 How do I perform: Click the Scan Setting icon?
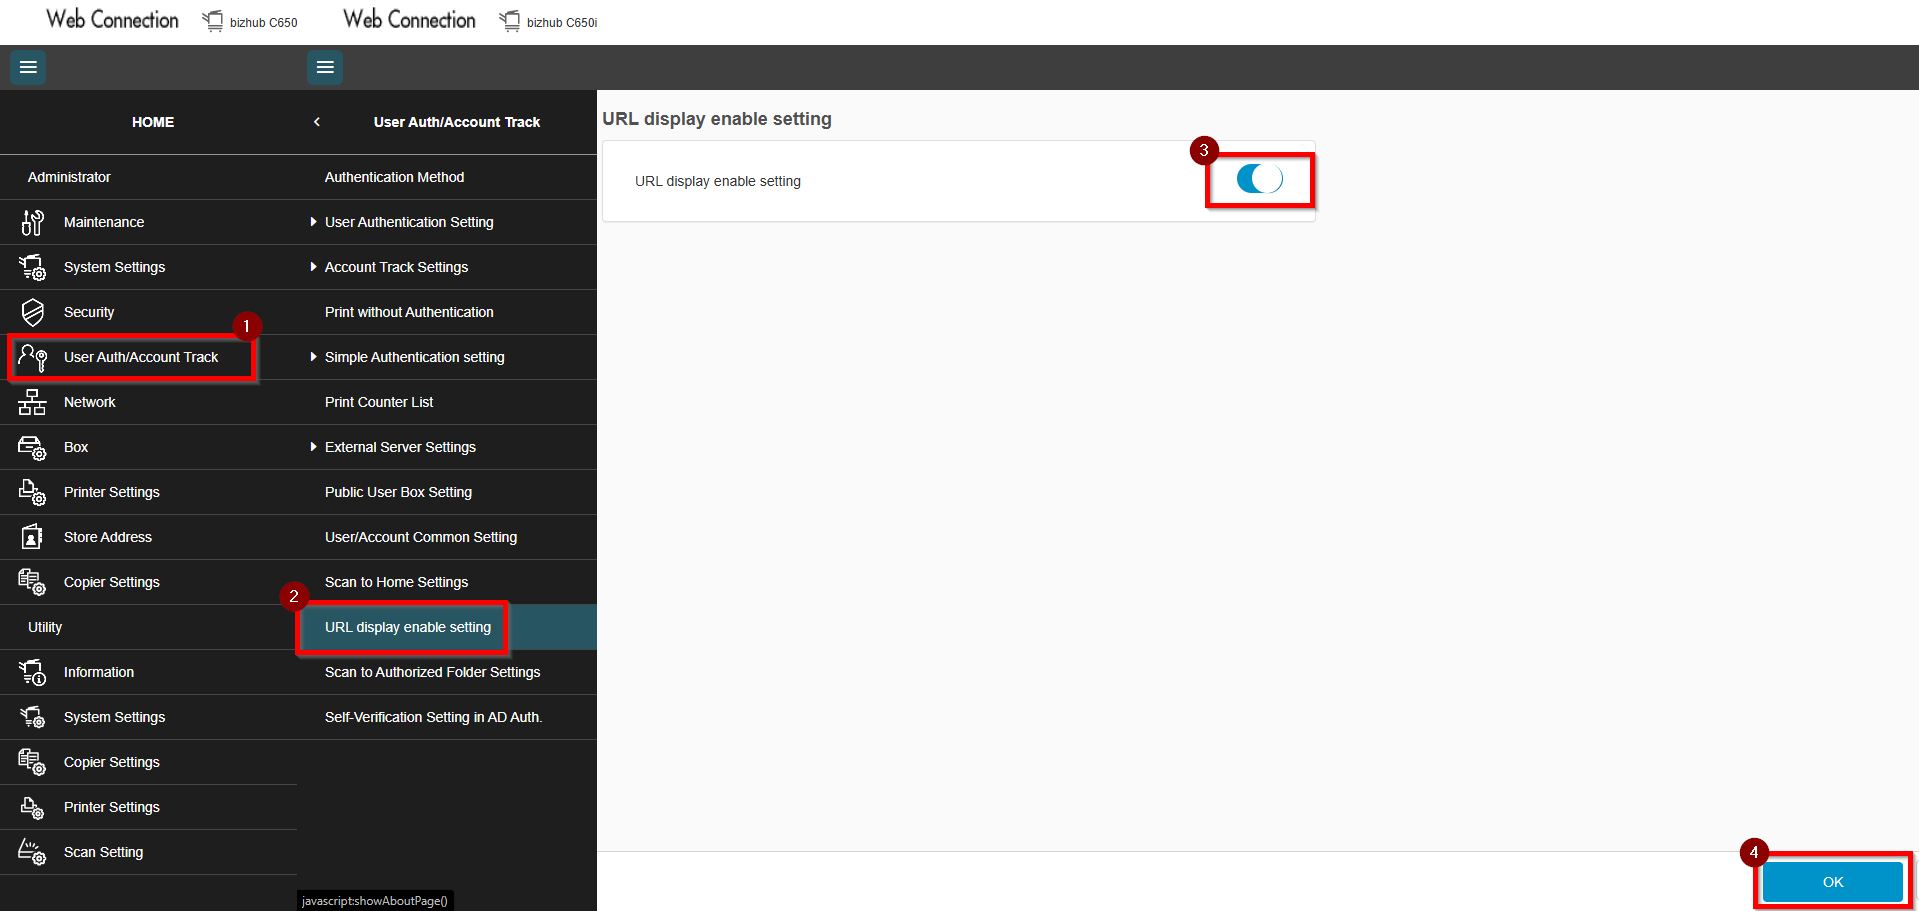point(32,852)
